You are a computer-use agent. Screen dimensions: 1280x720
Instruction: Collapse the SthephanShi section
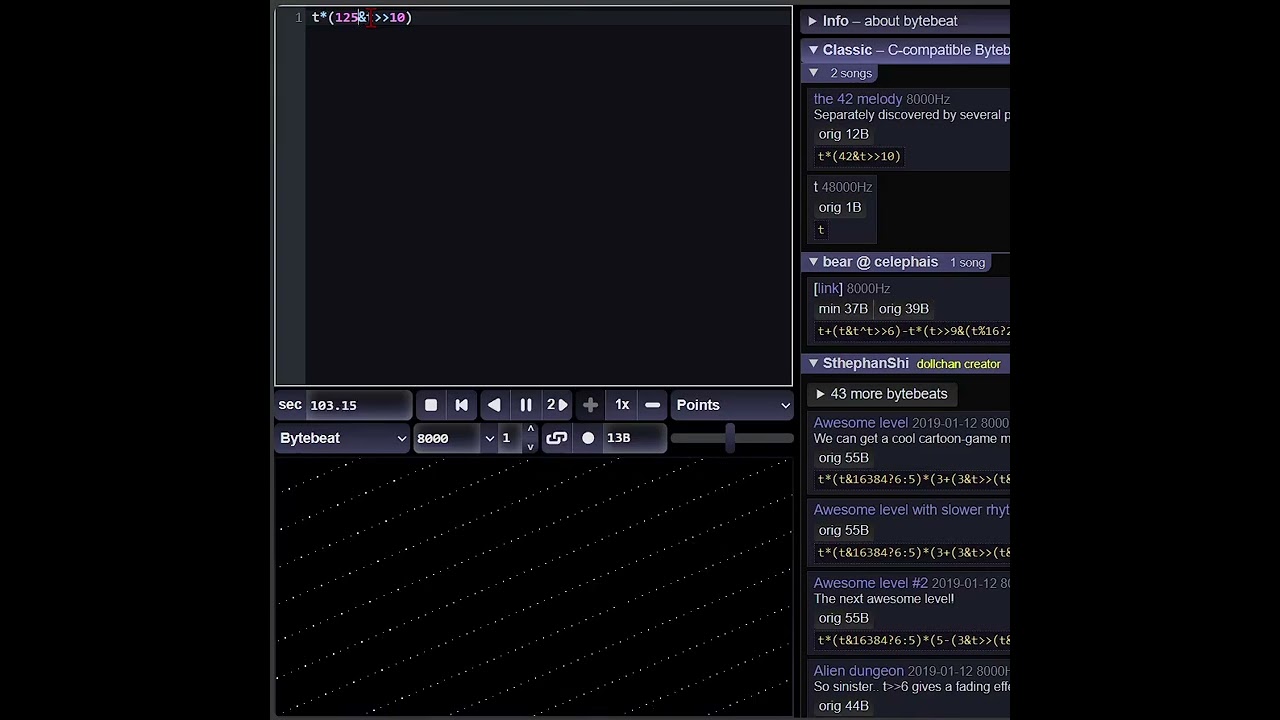(x=905, y=364)
